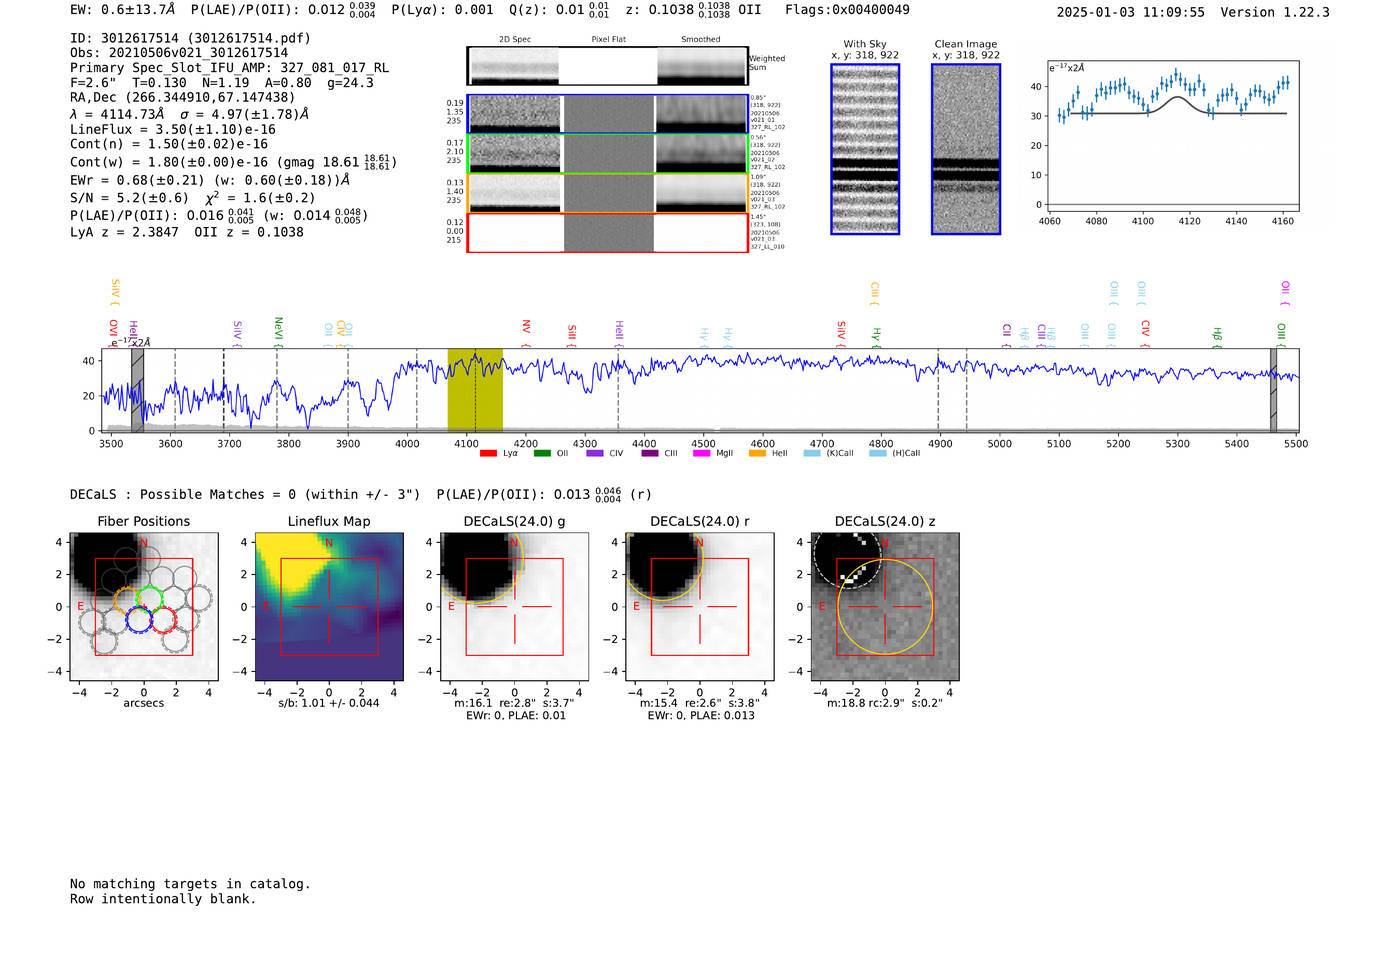Viewport: 1400px width, 953px height.
Task: Click the Weighted Sum 2D spectrum row
Action: 607,66
